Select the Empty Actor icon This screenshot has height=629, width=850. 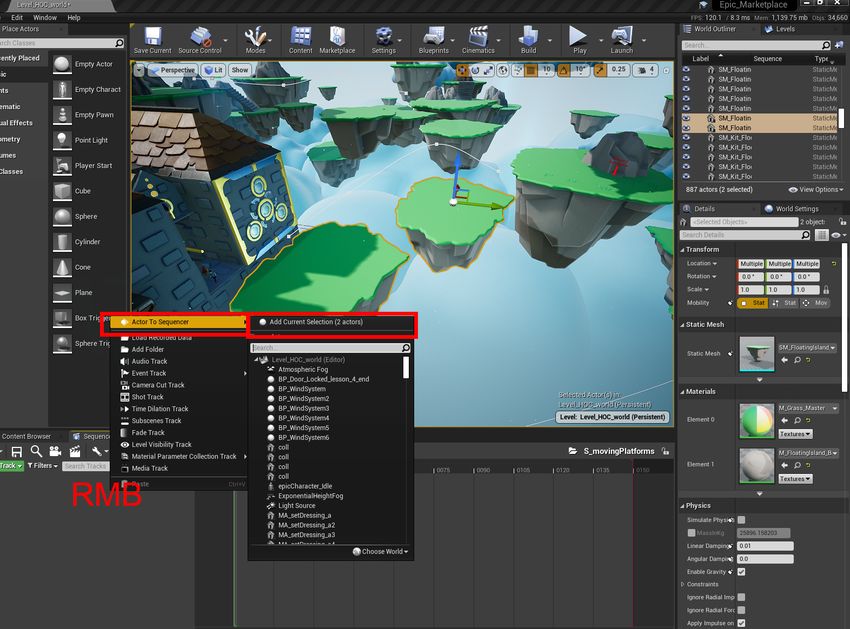coord(62,64)
